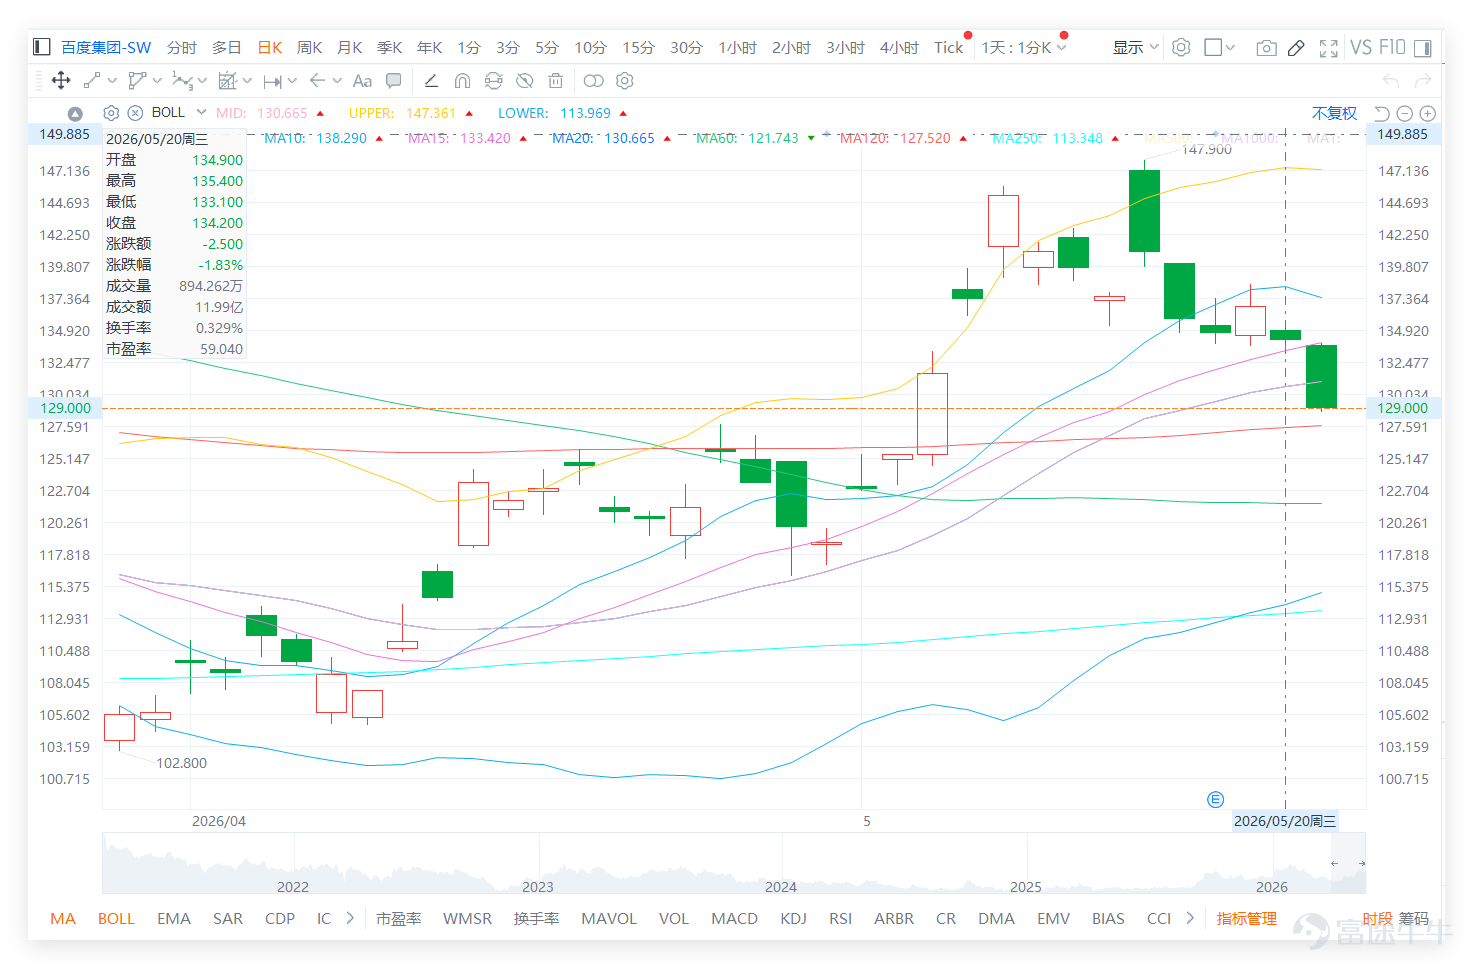Redo the last drawing action
The width and height of the screenshot is (1473, 968).
[1423, 81]
